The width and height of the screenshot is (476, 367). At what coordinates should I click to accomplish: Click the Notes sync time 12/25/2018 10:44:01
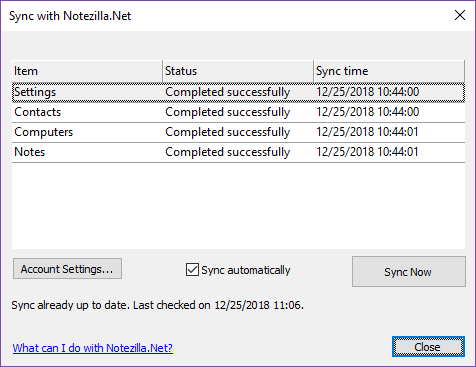367,152
